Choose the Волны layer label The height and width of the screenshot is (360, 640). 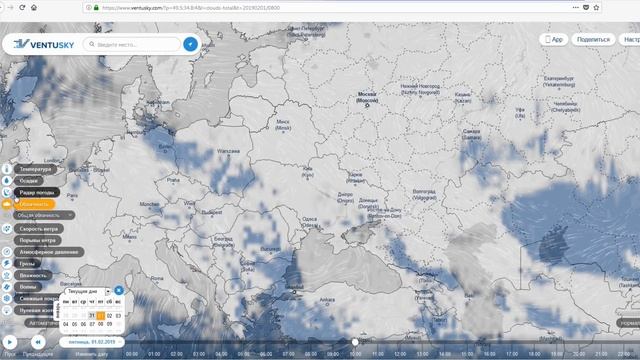[x=28, y=287]
